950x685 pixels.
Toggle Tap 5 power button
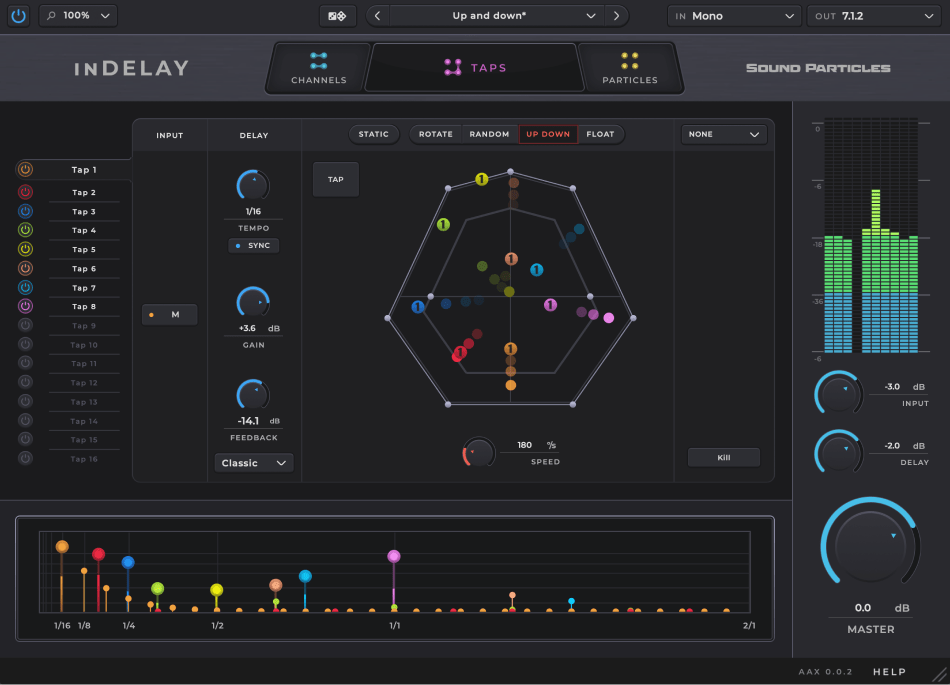[x=25, y=249]
